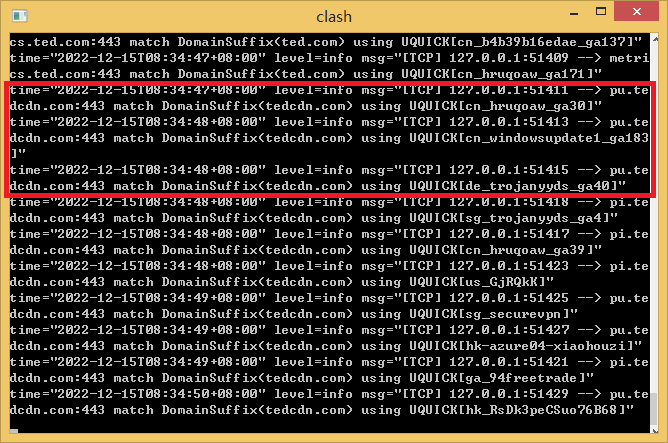Screen dimensions: 668x443
Task: Click the ga_94freetrade proxy entry
Action: [523, 378]
